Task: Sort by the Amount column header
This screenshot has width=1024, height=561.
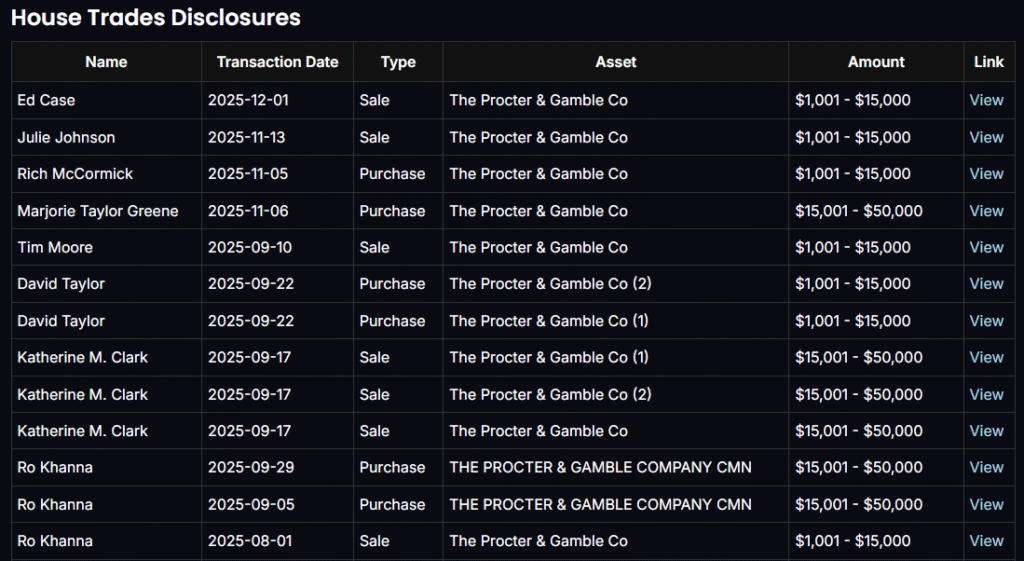Action: tap(876, 62)
